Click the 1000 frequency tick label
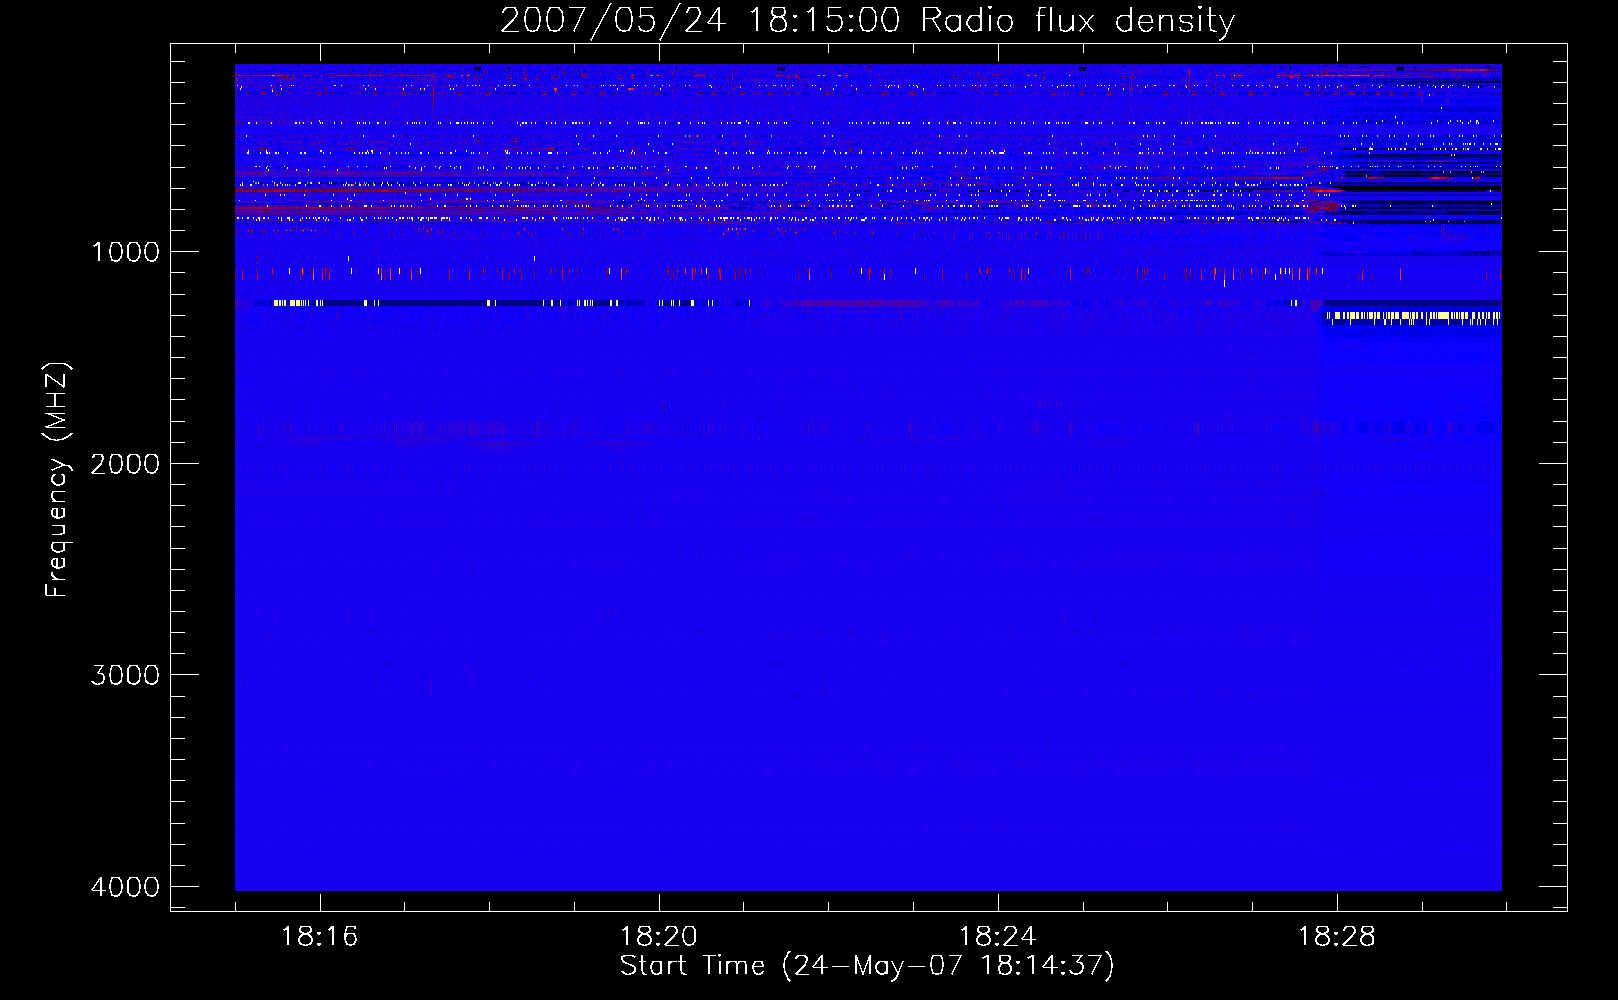The height and width of the screenshot is (1000, 1618). (126, 252)
